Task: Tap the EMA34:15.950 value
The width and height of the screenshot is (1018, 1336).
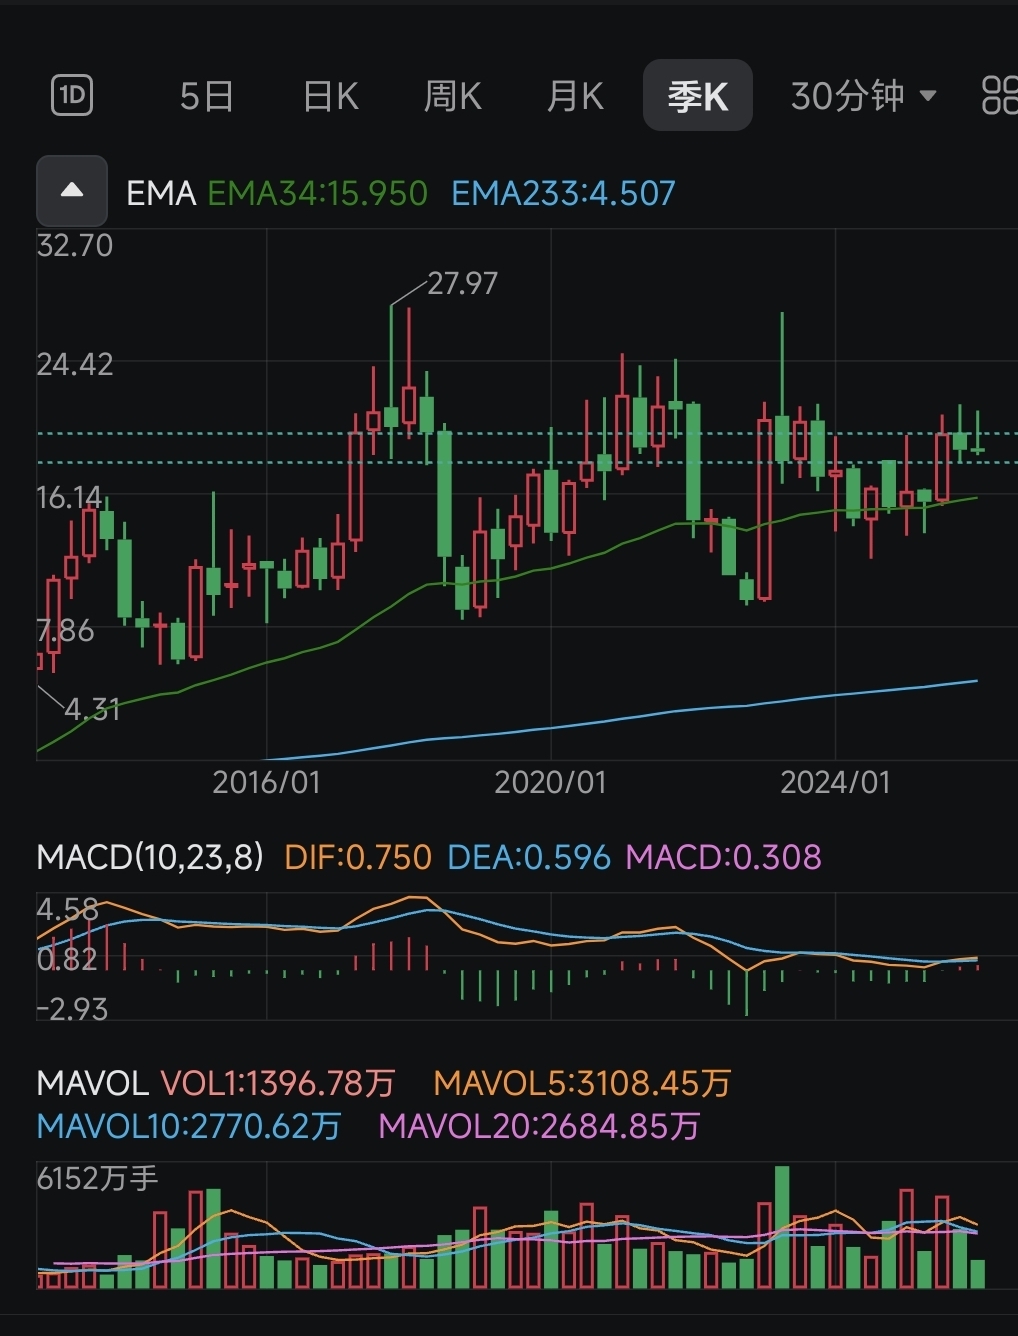Action: click(318, 193)
